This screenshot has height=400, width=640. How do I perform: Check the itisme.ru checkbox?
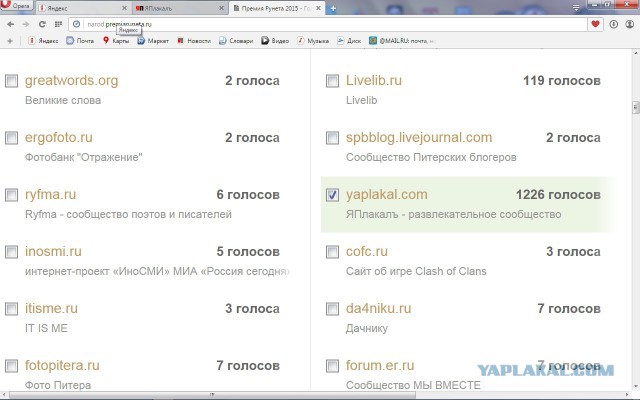click(x=11, y=309)
